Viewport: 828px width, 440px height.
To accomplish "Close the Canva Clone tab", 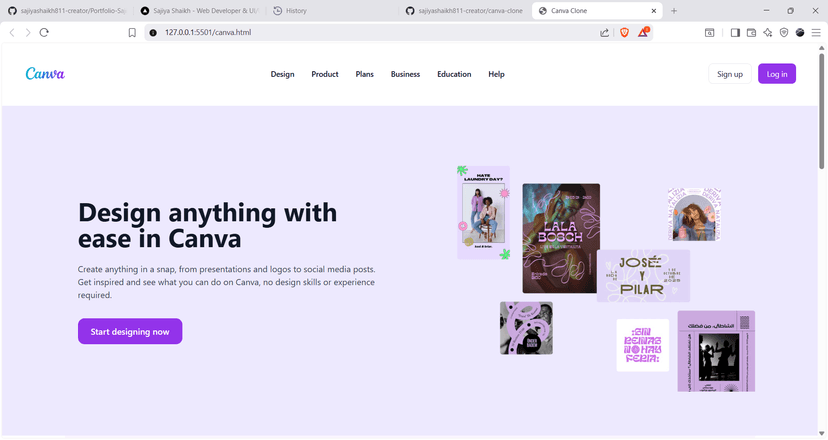I will [654, 11].
